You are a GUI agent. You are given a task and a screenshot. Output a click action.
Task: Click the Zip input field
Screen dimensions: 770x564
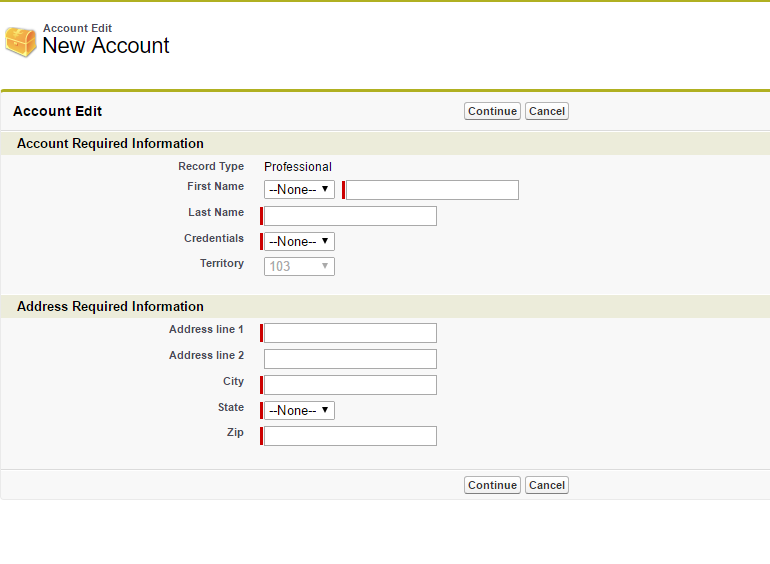point(350,436)
